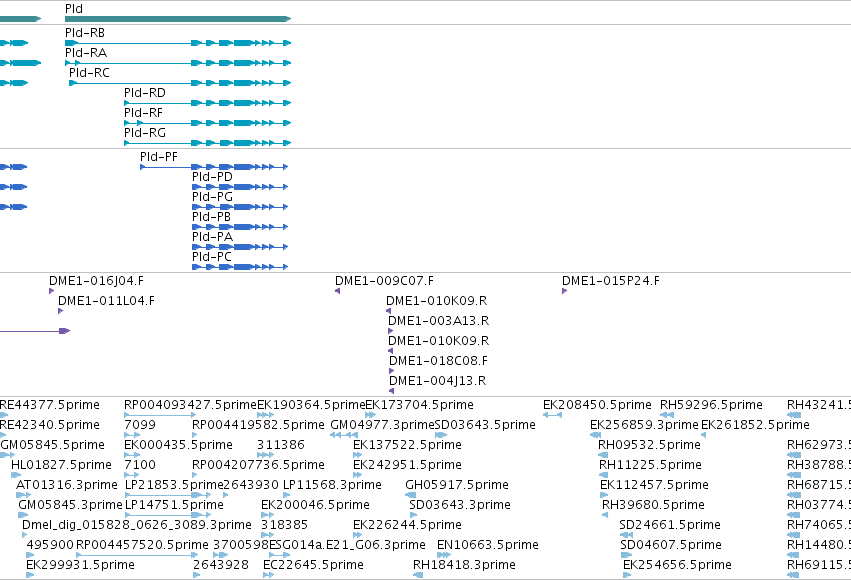Open the RH59296.5prime EST label
This screenshot has width=851, height=580.
(x=712, y=405)
